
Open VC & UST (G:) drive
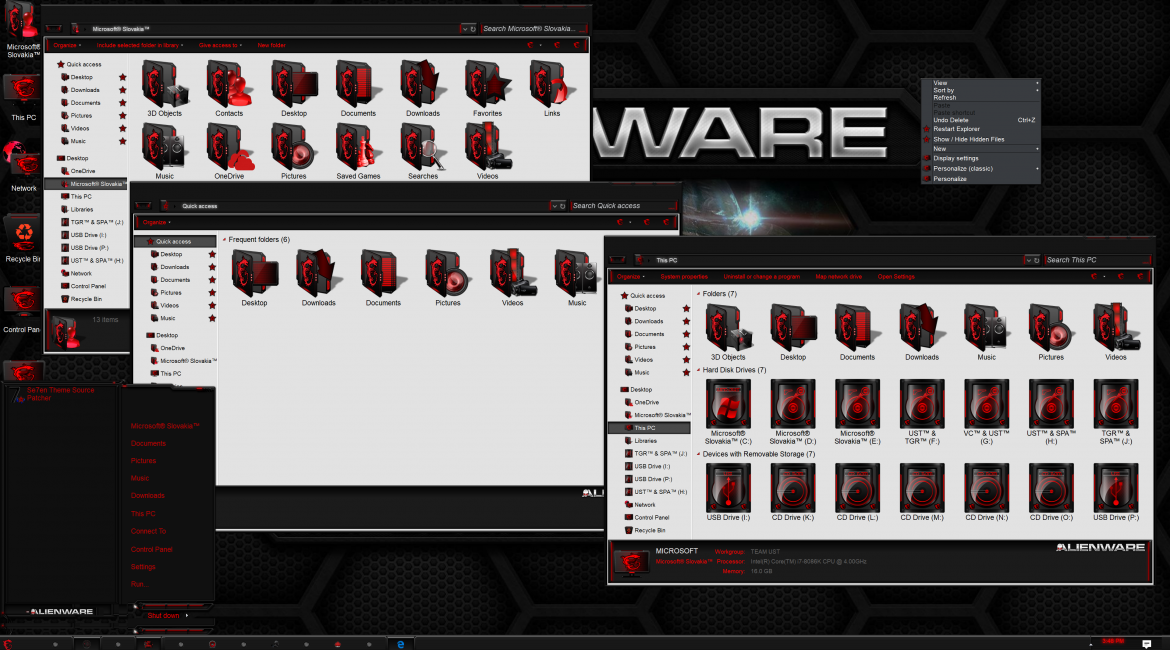[986, 412]
